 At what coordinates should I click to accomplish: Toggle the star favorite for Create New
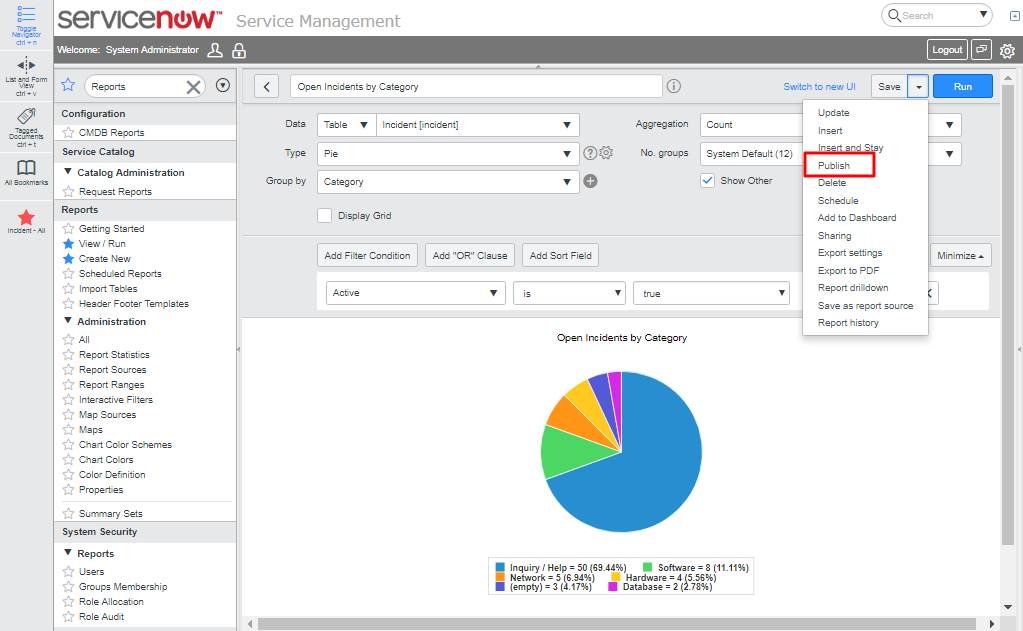[68, 259]
